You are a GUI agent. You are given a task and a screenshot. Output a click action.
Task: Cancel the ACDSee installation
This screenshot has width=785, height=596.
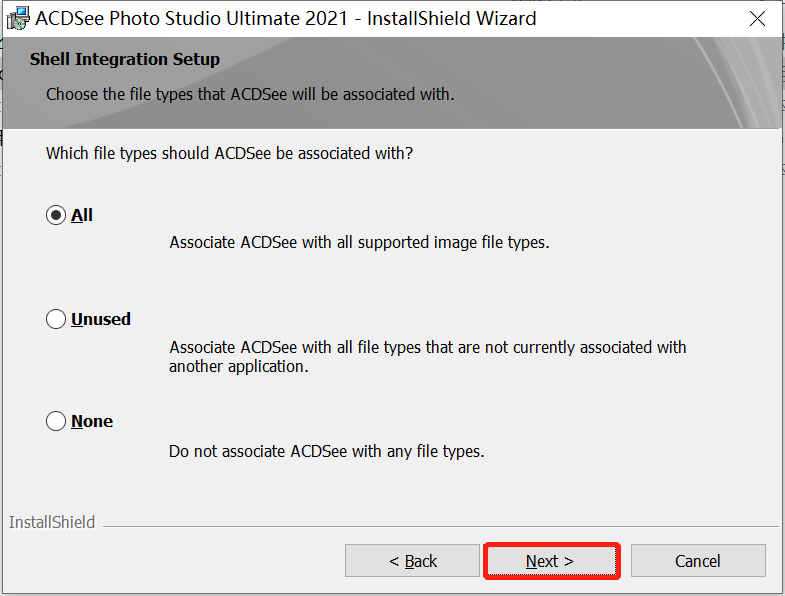[698, 561]
